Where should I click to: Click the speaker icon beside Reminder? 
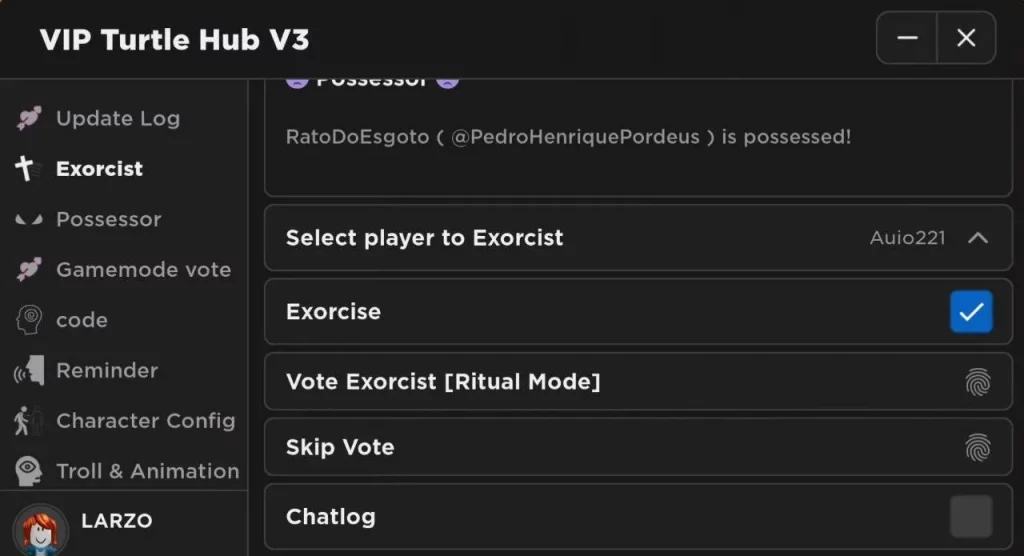coord(28,371)
